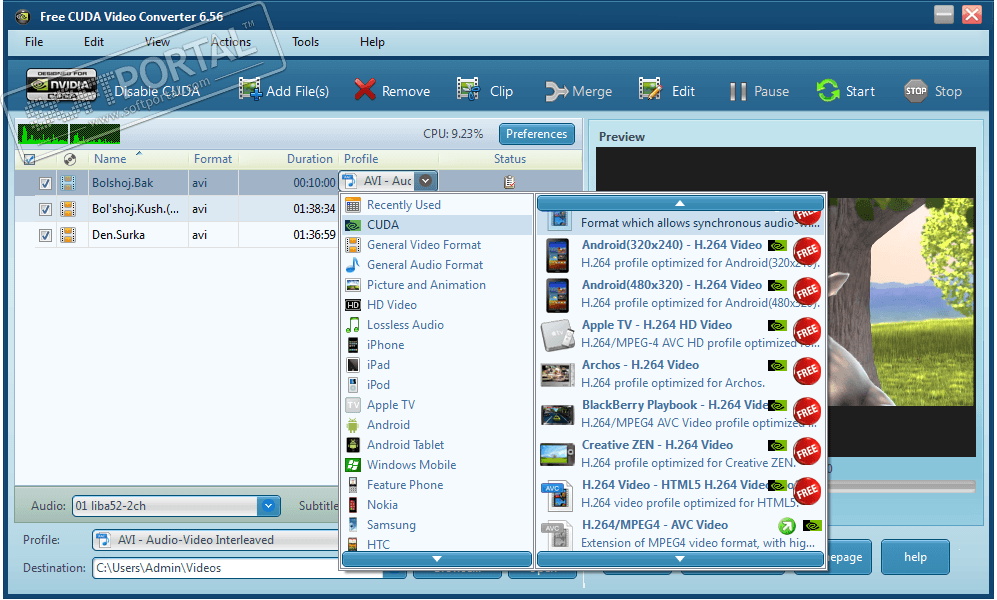Image resolution: width=997 pixels, height=600 pixels.
Task: Sort list by Name column header
Action: point(110,159)
